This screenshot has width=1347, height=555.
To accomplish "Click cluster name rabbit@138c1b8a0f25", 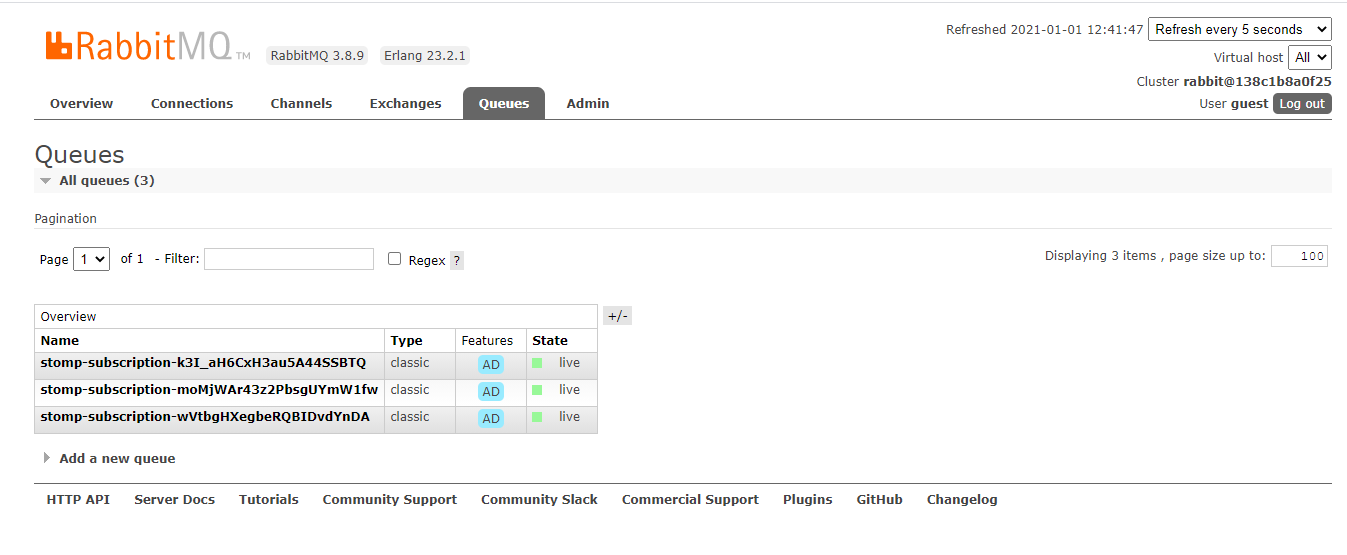I will pos(1257,82).
